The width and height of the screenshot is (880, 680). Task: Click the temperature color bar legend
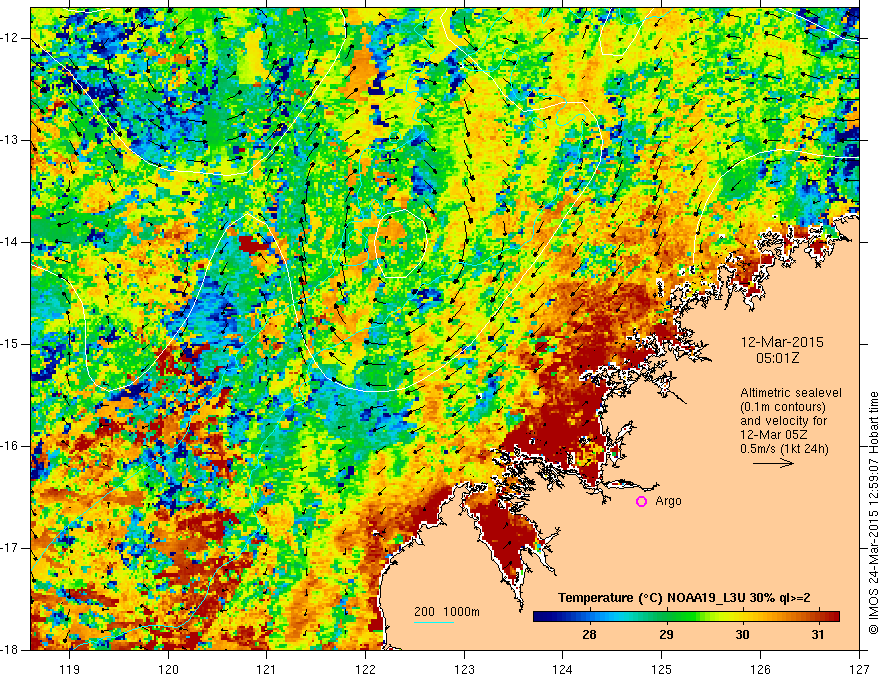(x=686, y=616)
